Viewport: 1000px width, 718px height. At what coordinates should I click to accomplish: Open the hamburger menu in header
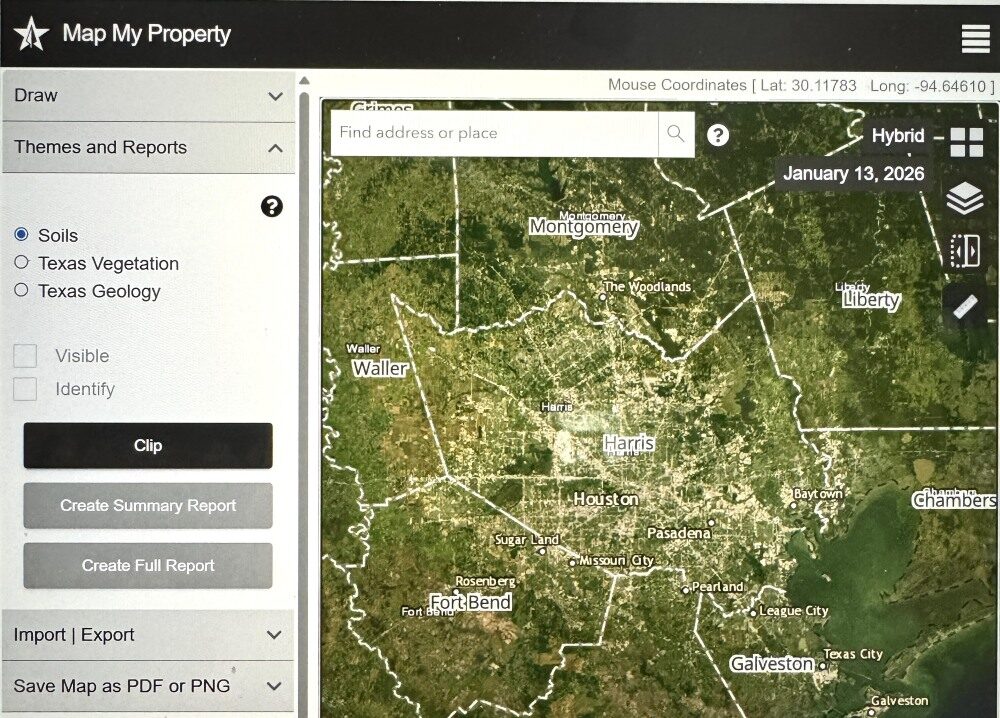click(x=975, y=39)
